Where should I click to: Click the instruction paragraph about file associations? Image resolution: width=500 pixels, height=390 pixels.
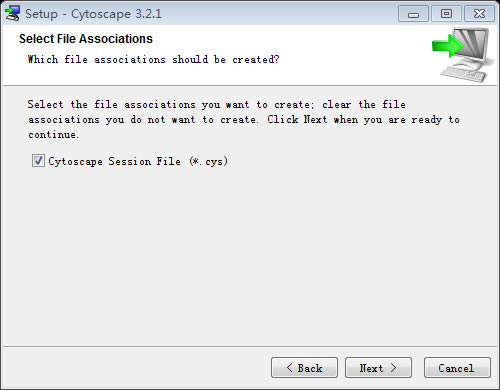tap(244, 119)
